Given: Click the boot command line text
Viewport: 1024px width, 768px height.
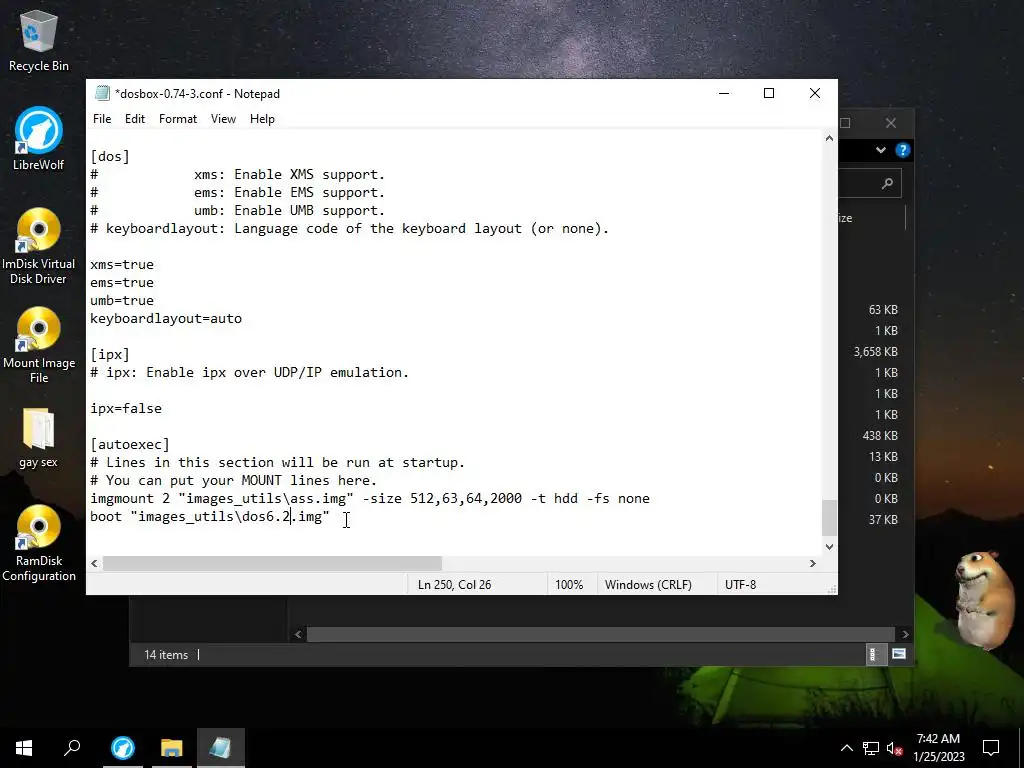Looking at the screenshot, I should point(210,516).
